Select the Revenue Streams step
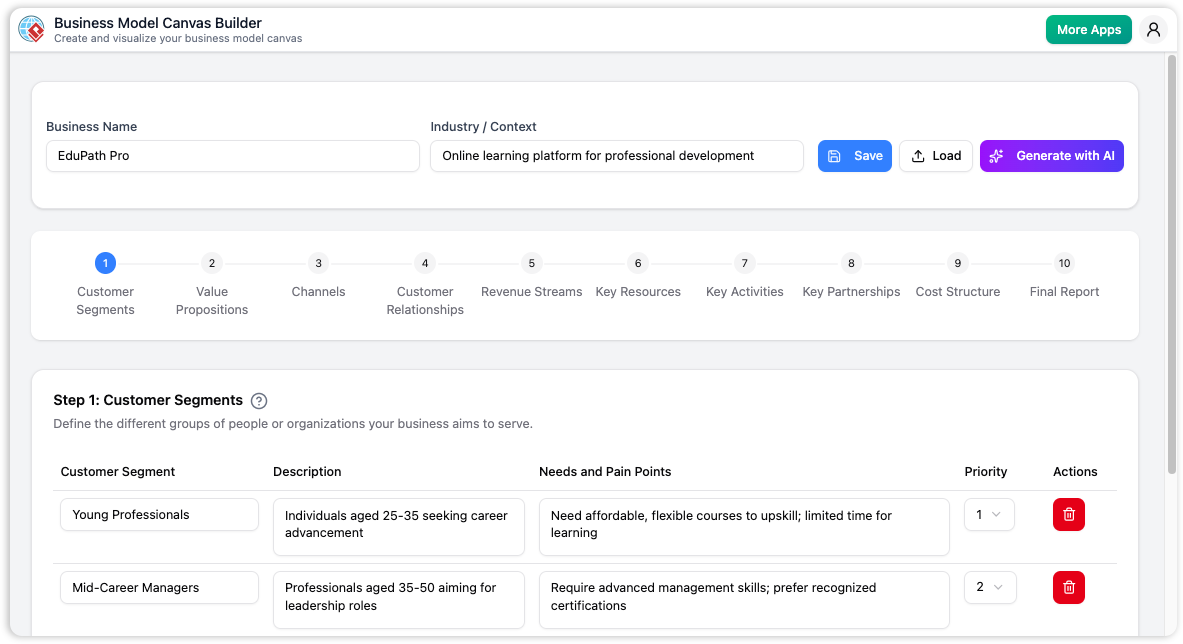The height and width of the screenshot is (644, 1183). coord(531,263)
